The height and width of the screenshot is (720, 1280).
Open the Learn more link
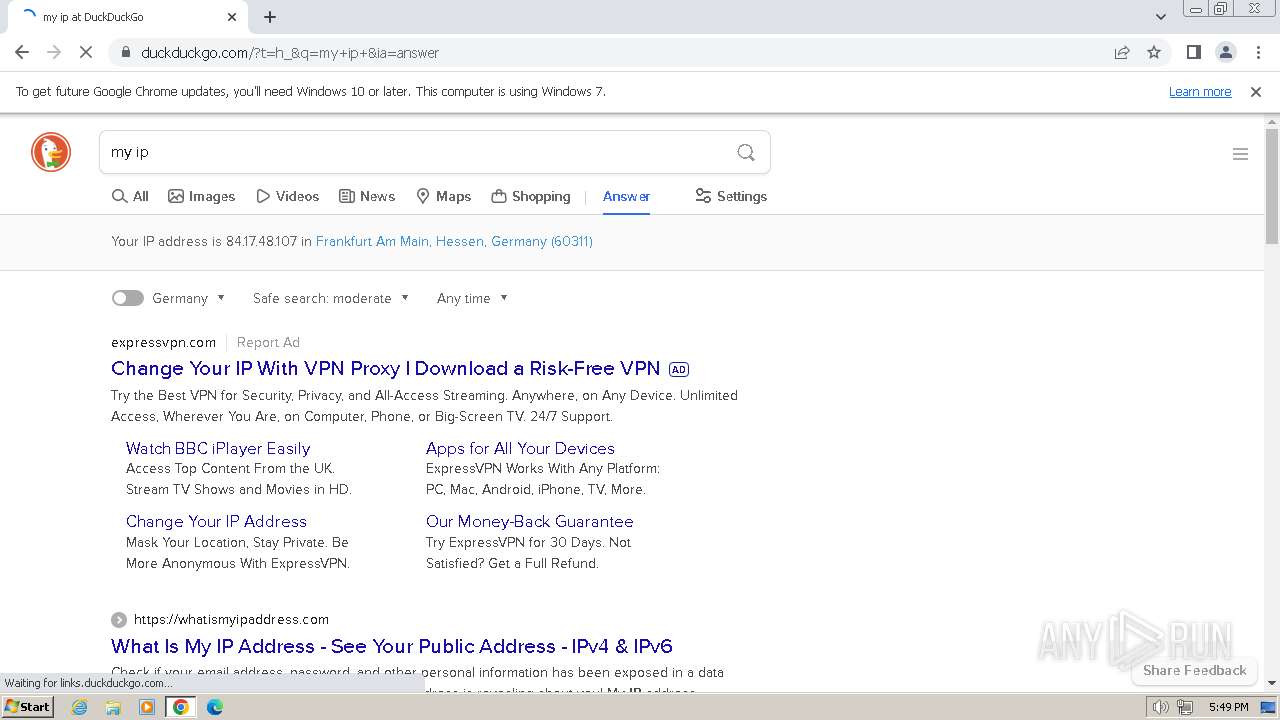coord(1200,91)
